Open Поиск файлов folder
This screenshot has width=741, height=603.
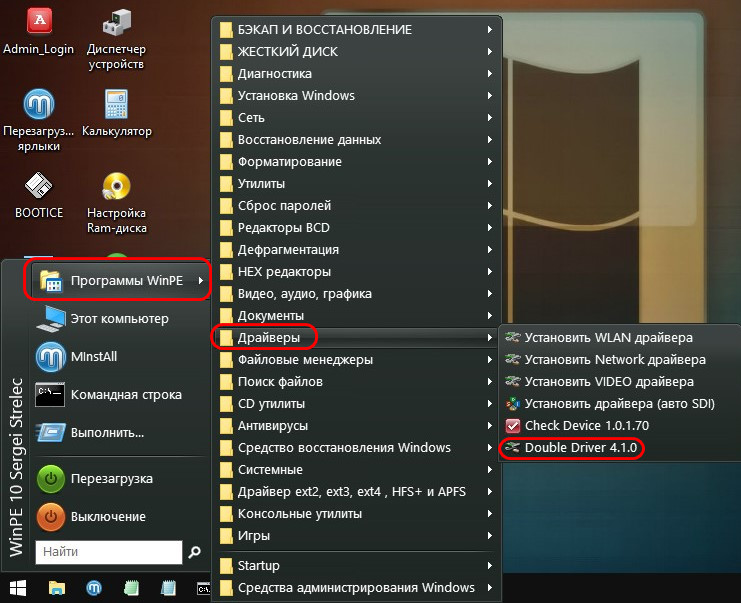pos(357,382)
